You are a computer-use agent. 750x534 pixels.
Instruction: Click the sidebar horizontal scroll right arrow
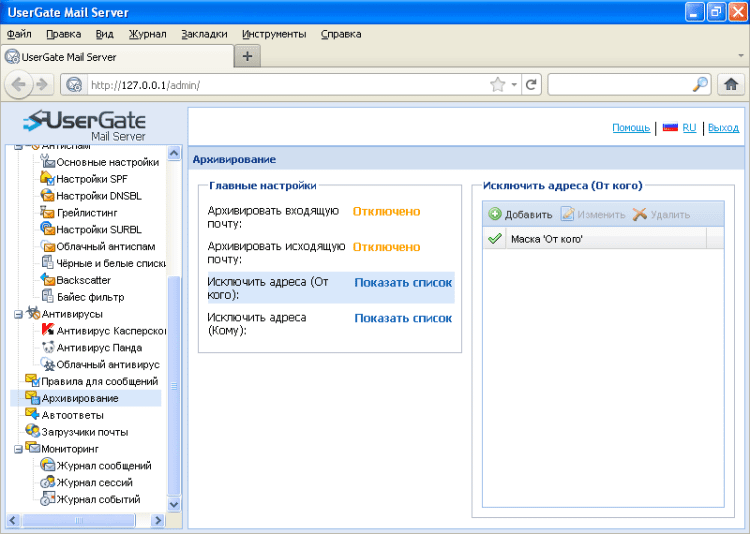pyautogui.click(x=157, y=520)
